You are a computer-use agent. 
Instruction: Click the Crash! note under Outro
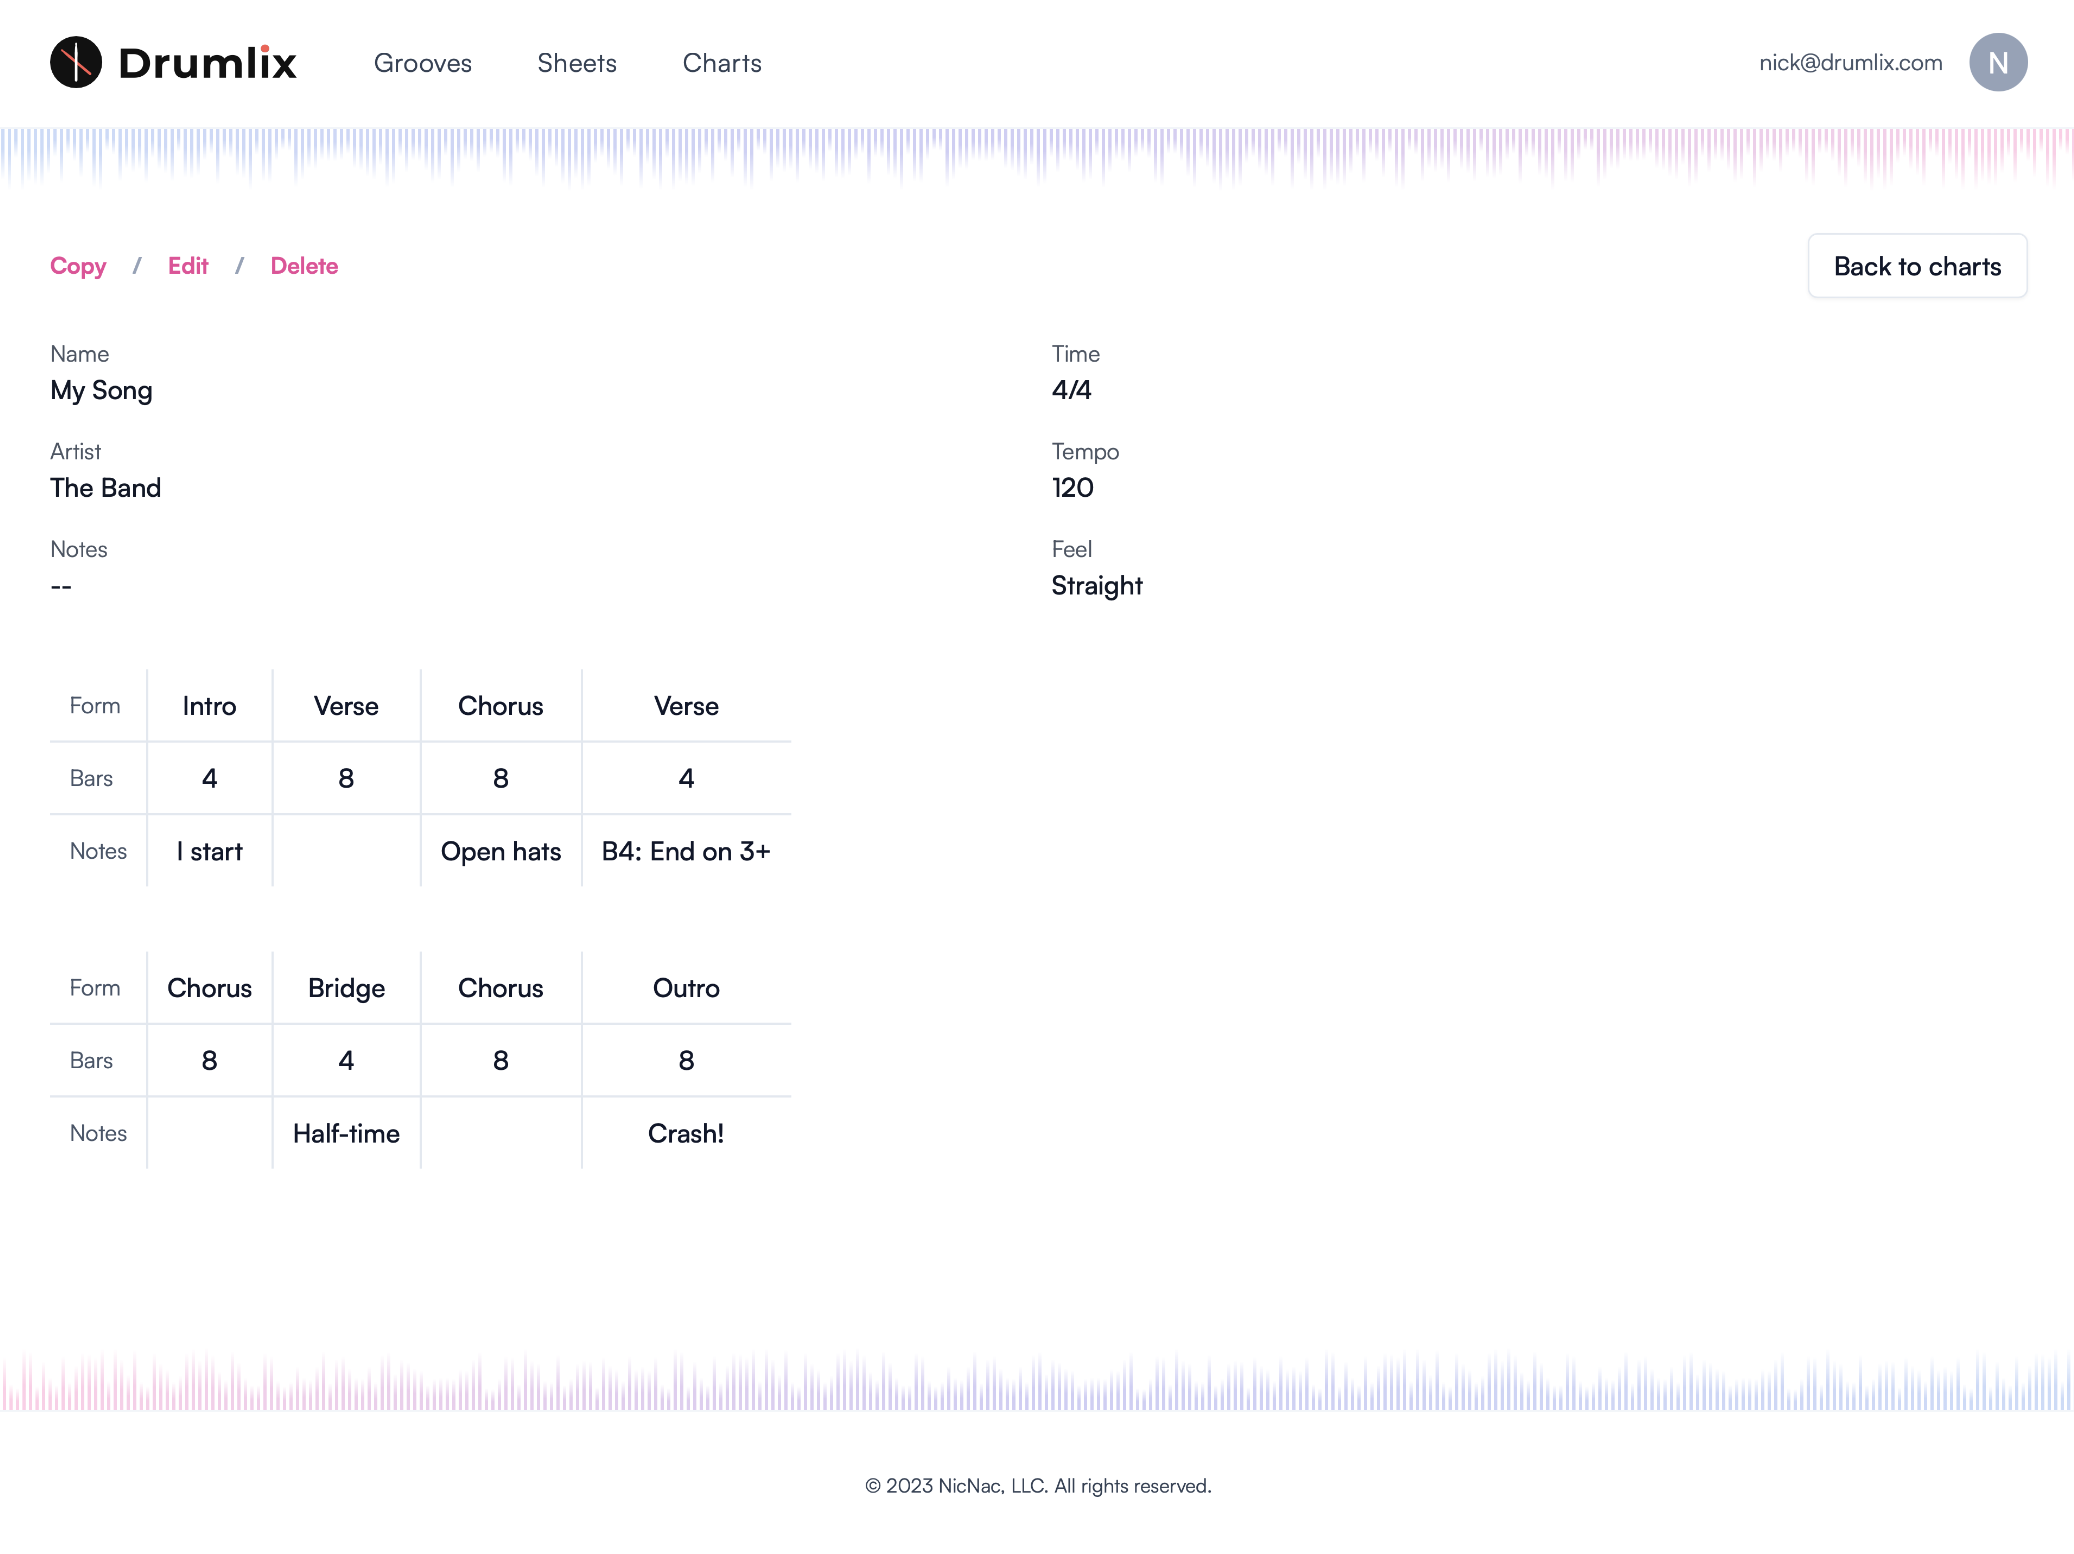pos(686,1133)
